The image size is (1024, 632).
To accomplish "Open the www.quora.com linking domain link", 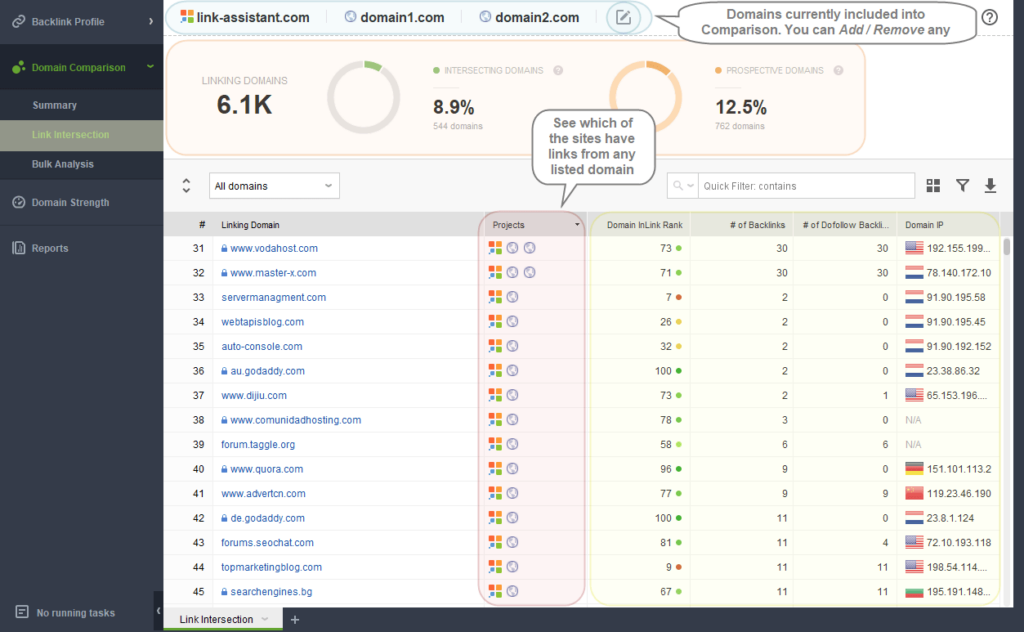I will pyautogui.click(x=266, y=469).
